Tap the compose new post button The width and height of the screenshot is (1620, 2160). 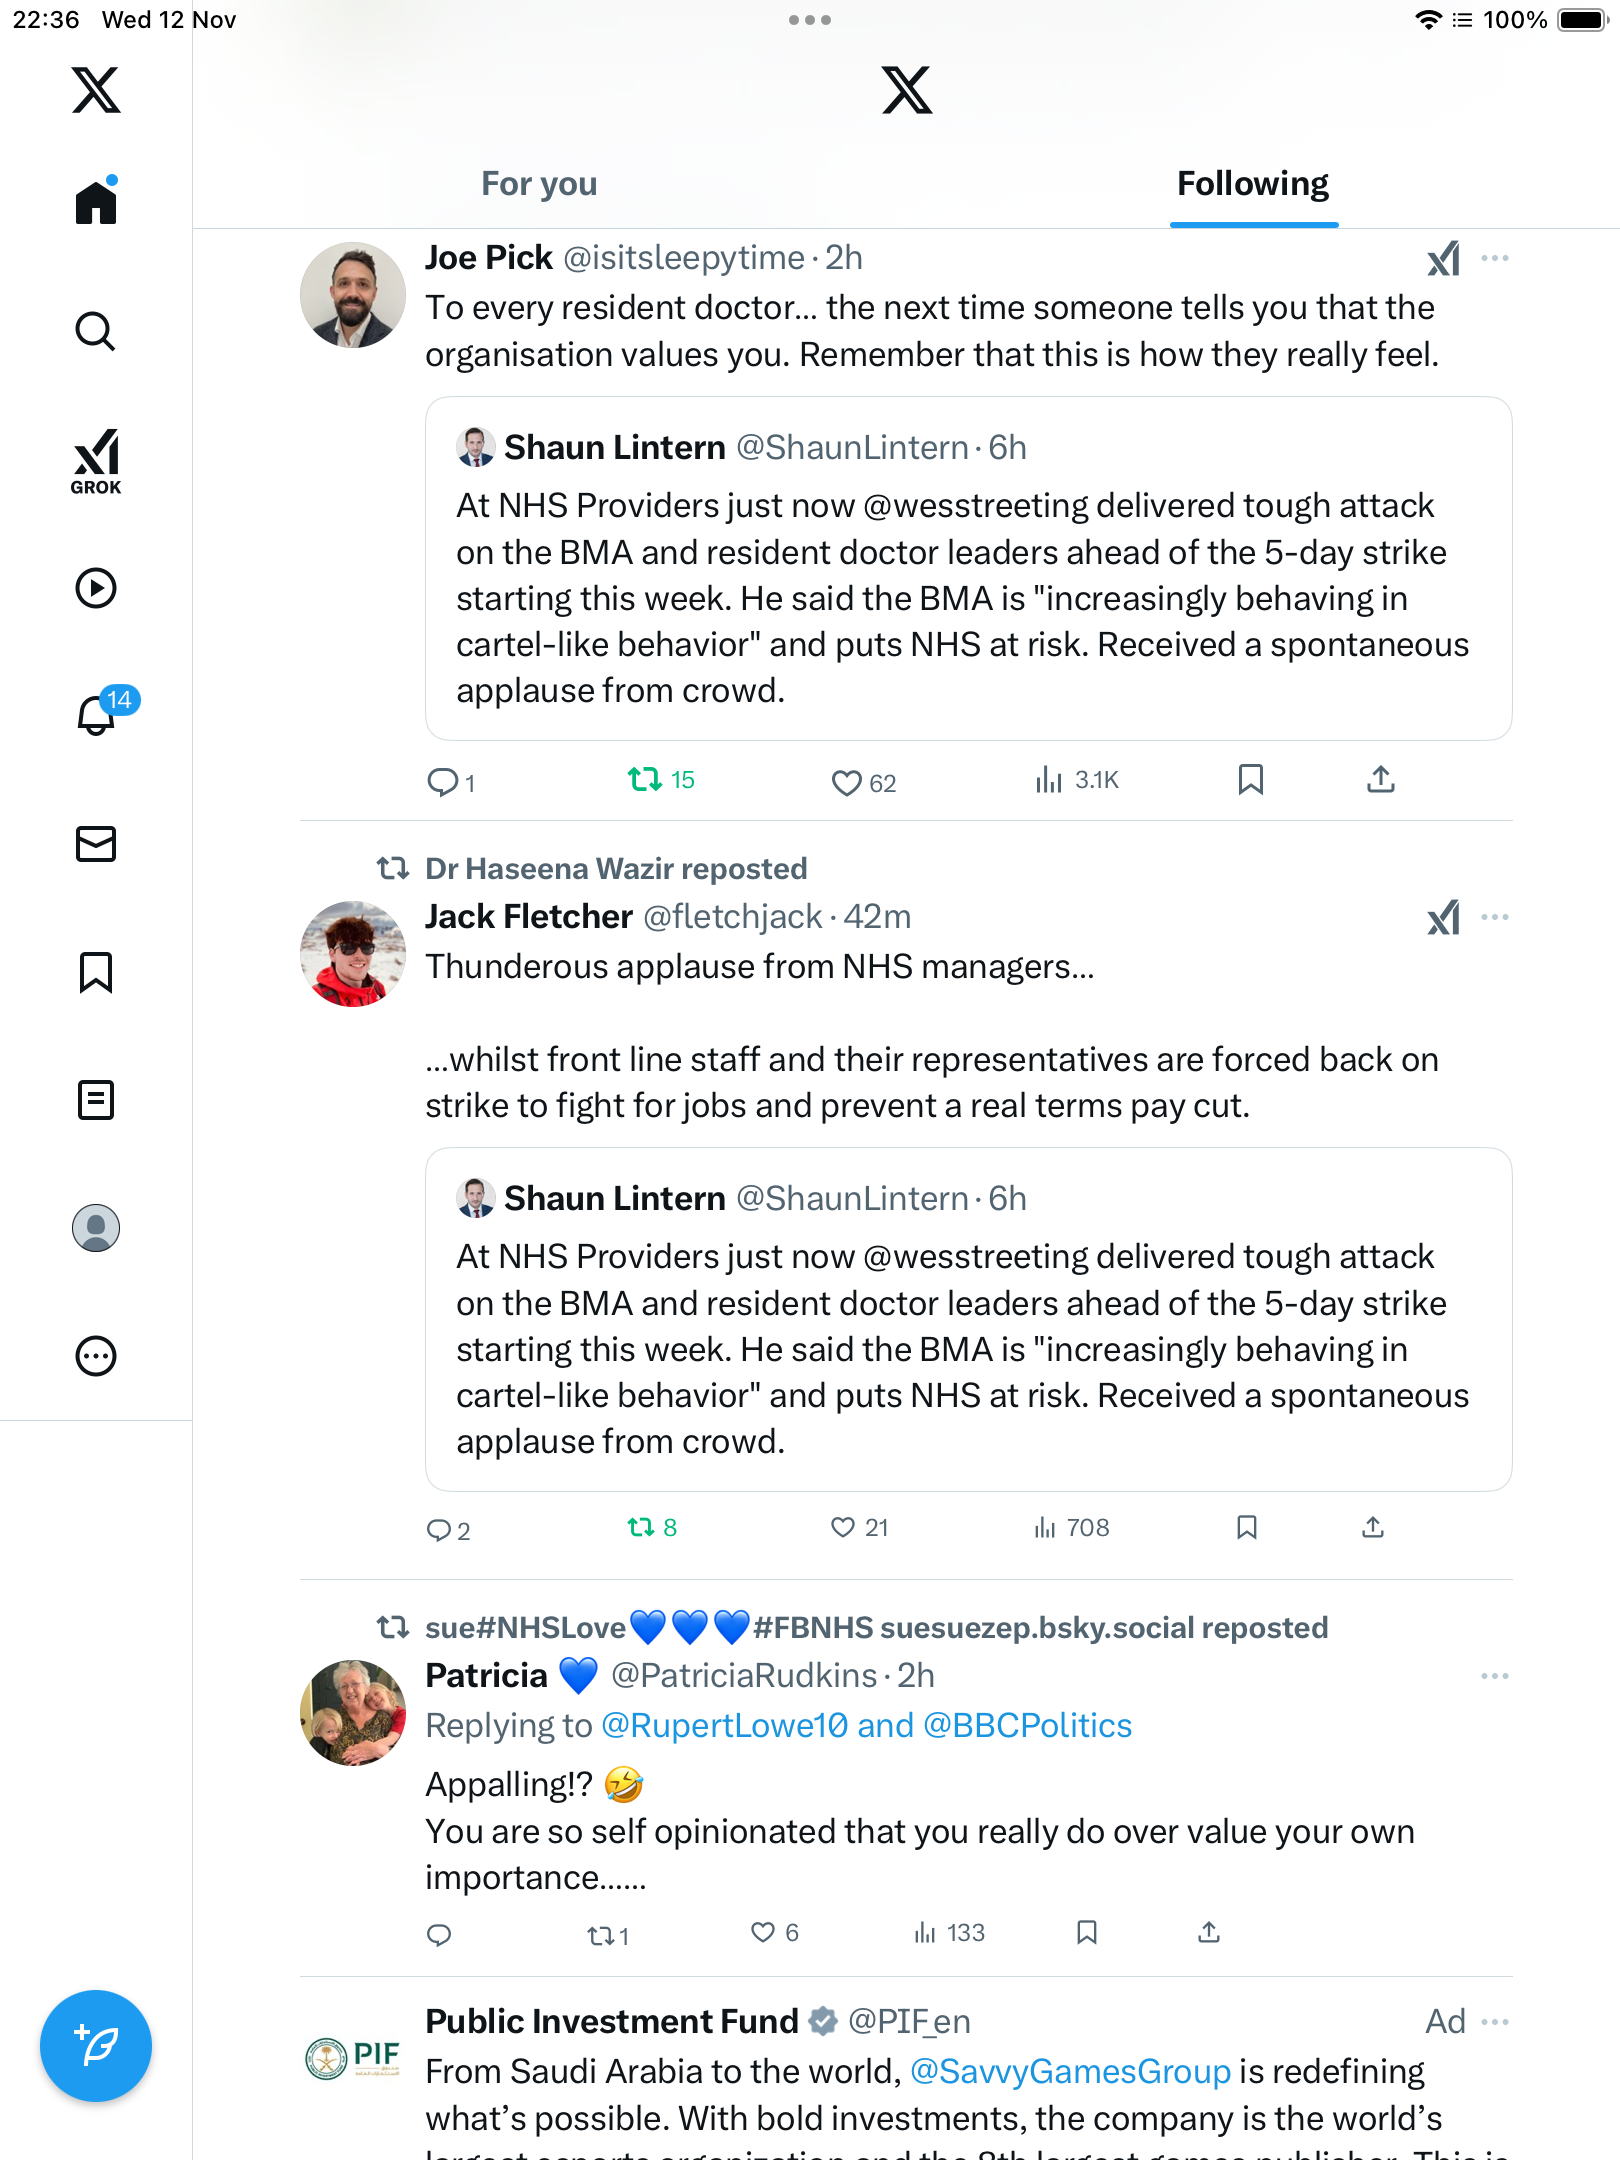pos(96,2046)
